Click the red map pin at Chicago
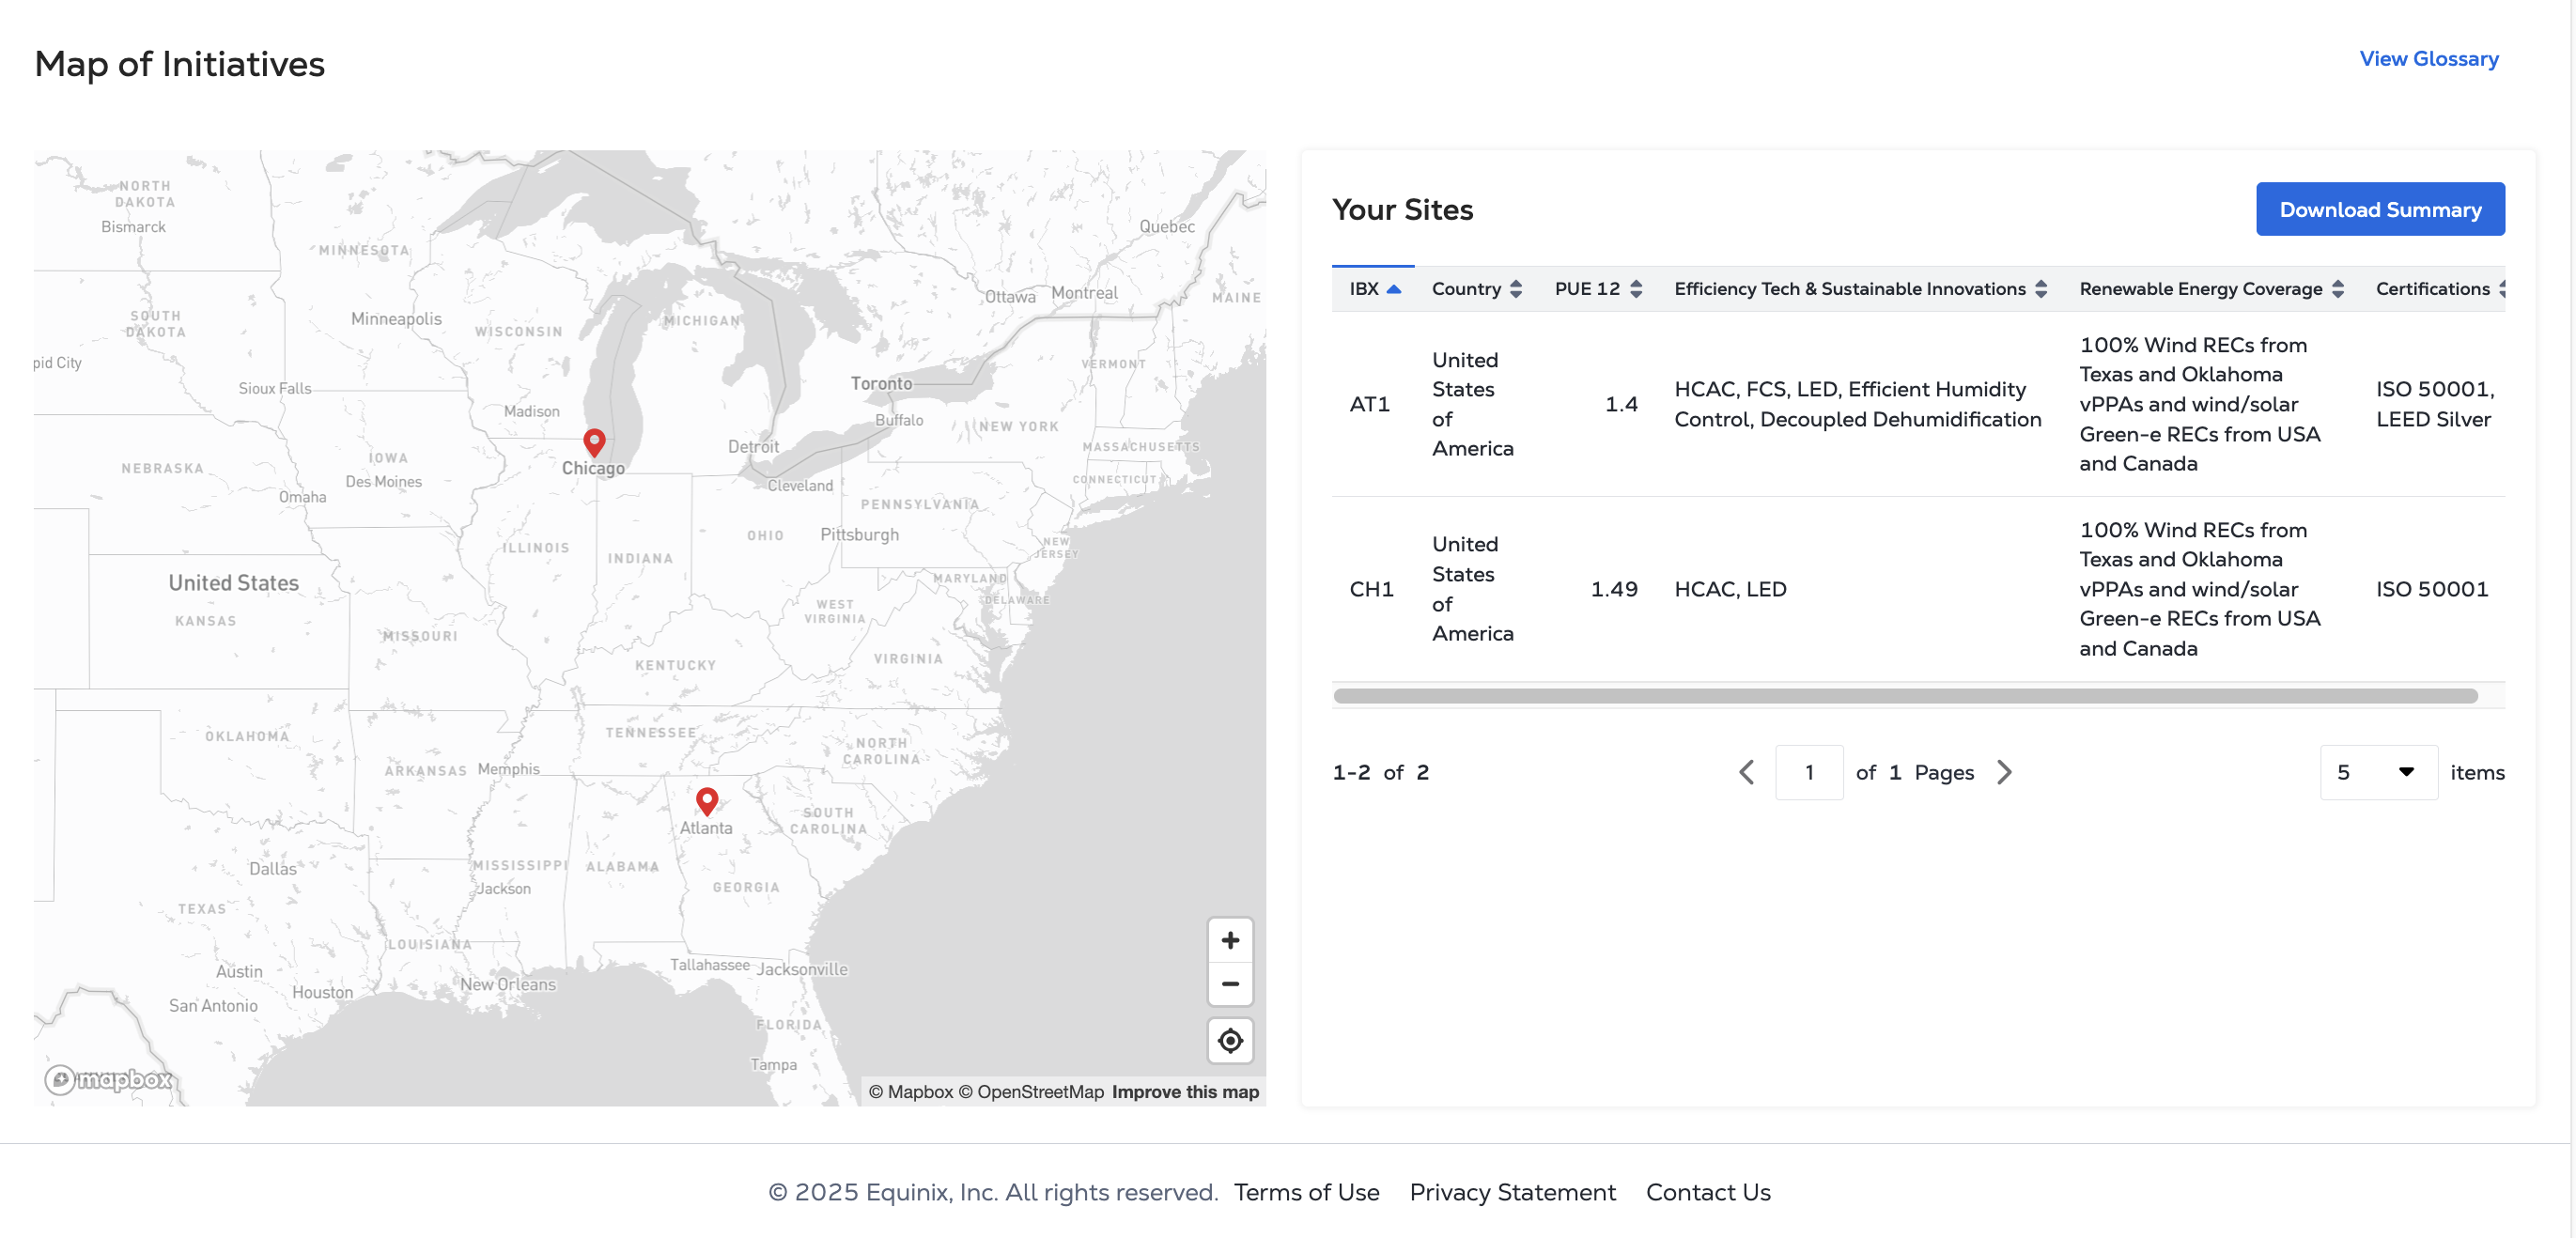 (594, 442)
